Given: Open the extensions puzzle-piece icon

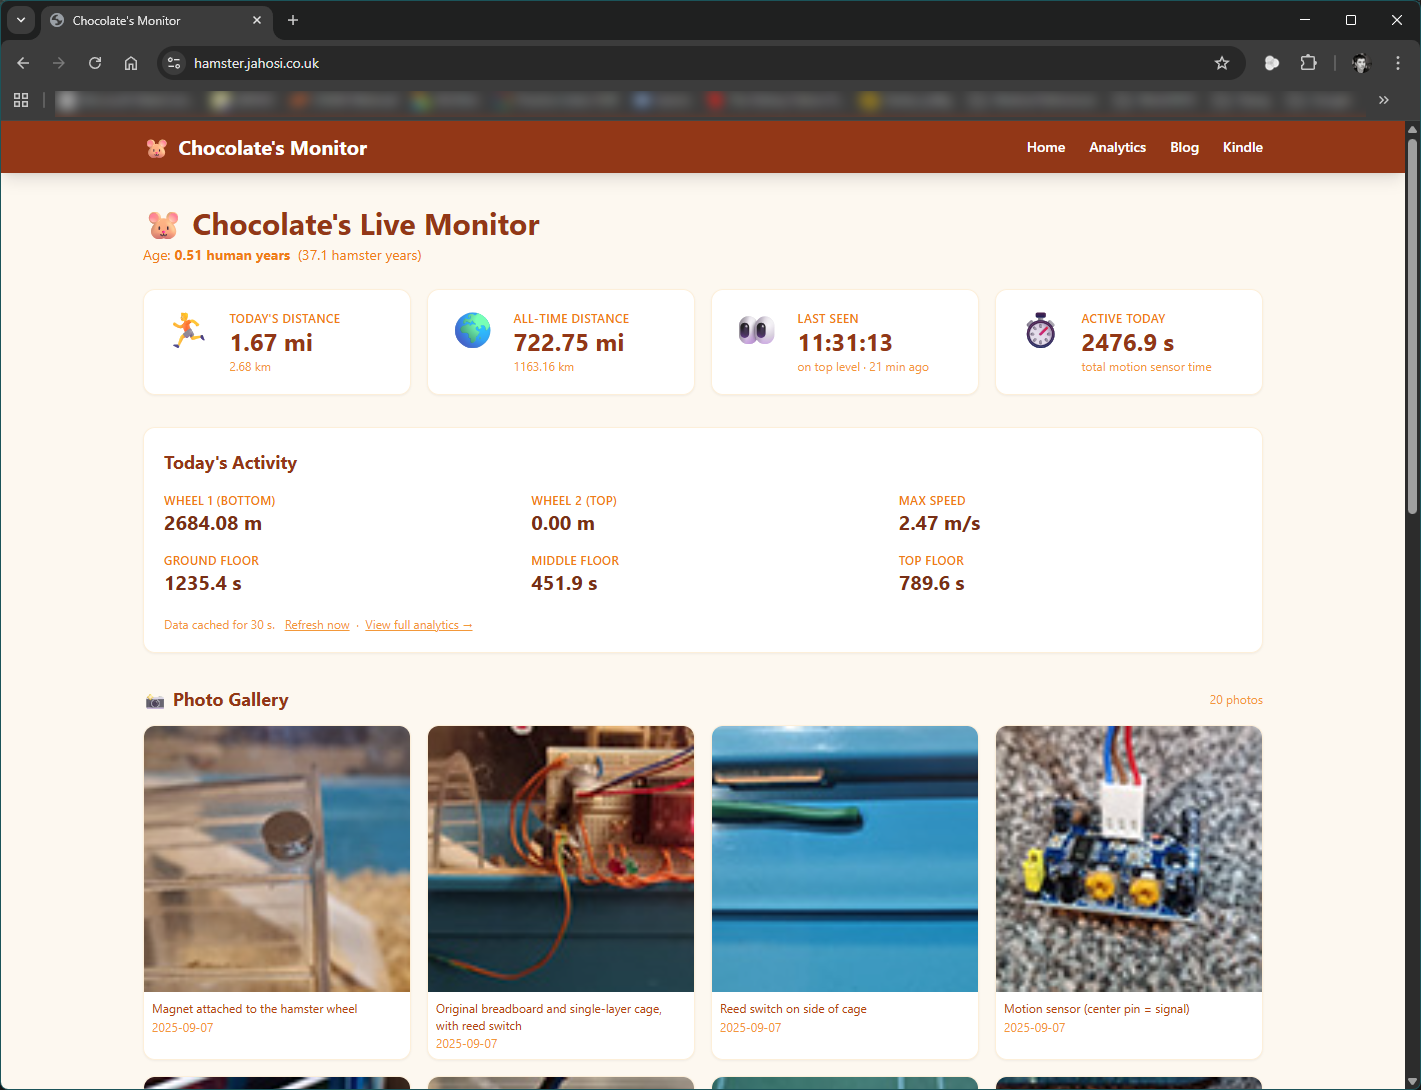Looking at the screenshot, I should click(x=1308, y=63).
